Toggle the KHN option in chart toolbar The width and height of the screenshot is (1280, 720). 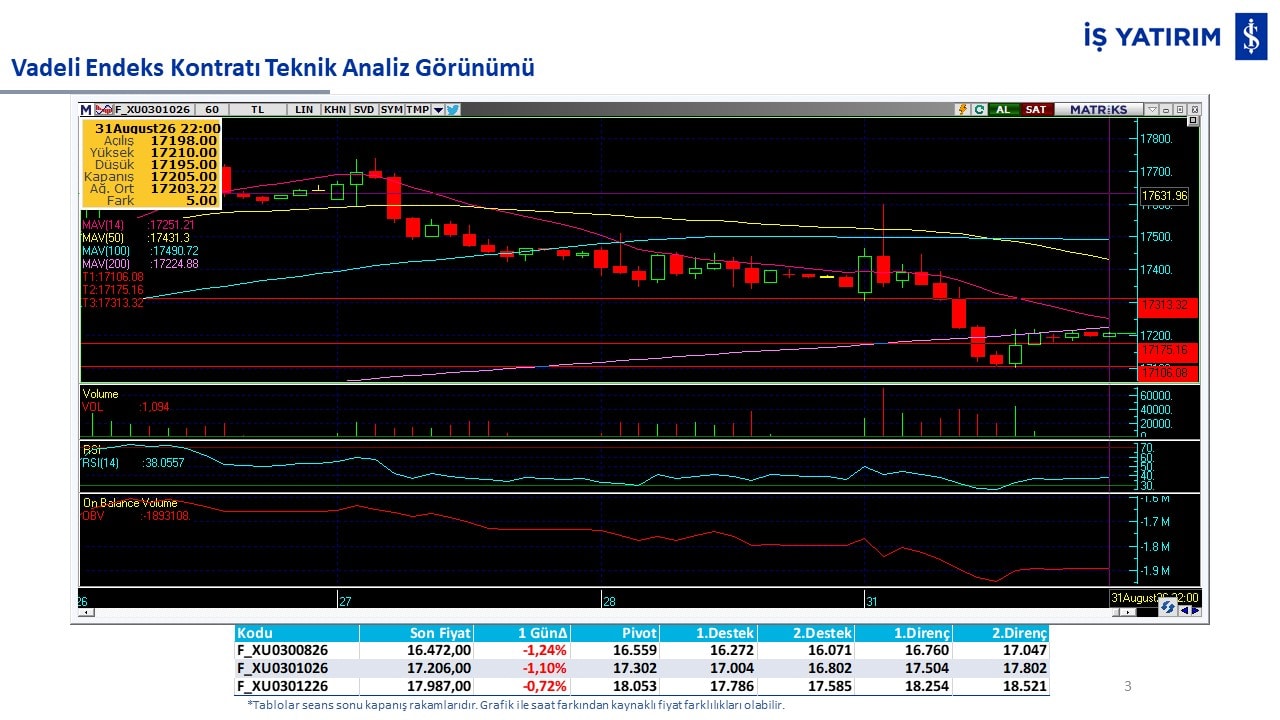(335, 110)
